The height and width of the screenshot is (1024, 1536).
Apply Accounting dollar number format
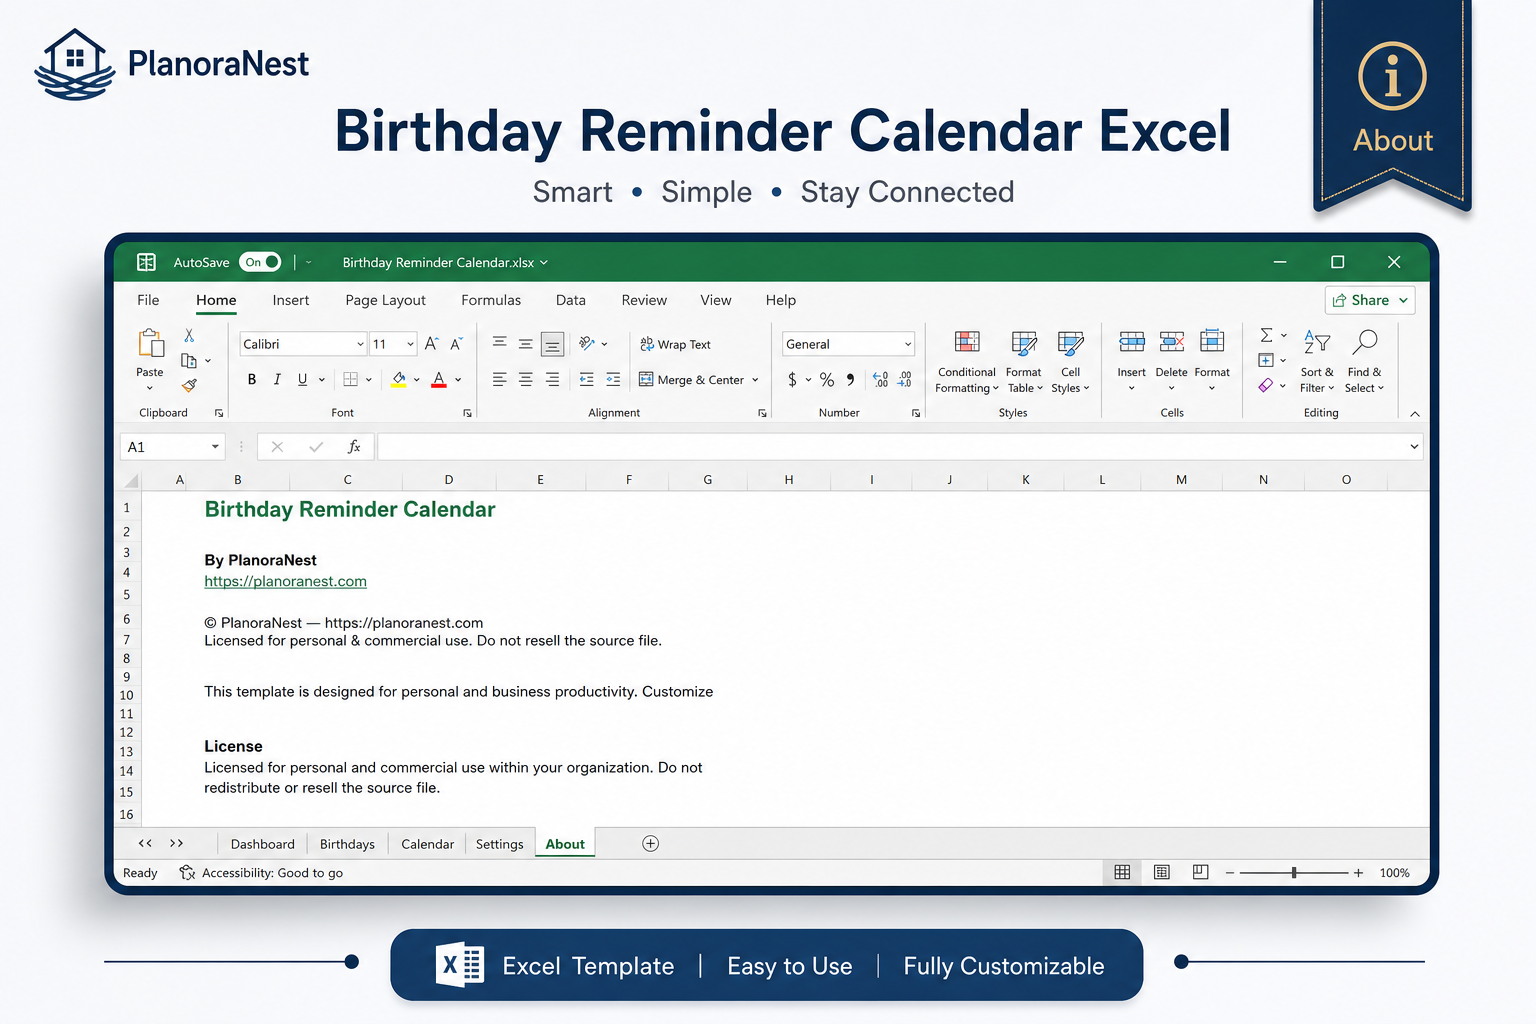(792, 379)
